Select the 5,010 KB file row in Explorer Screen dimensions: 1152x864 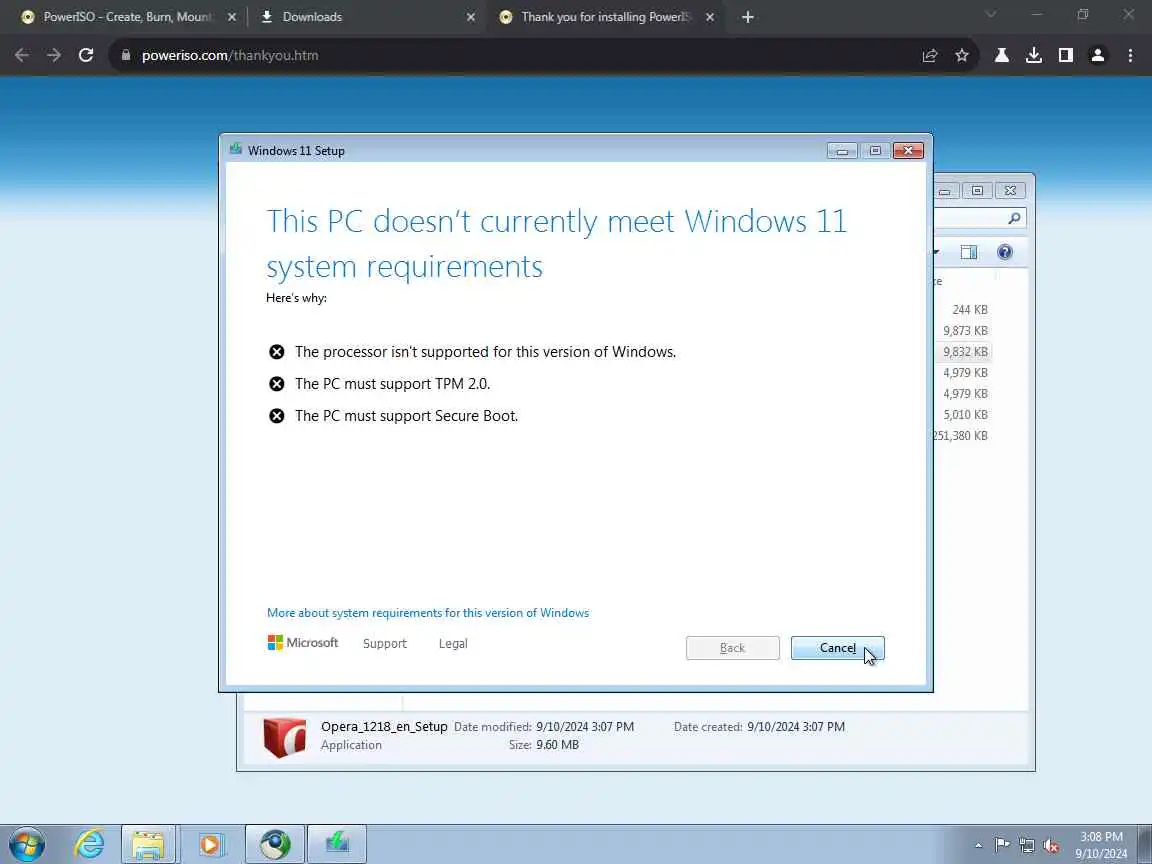coord(965,415)
